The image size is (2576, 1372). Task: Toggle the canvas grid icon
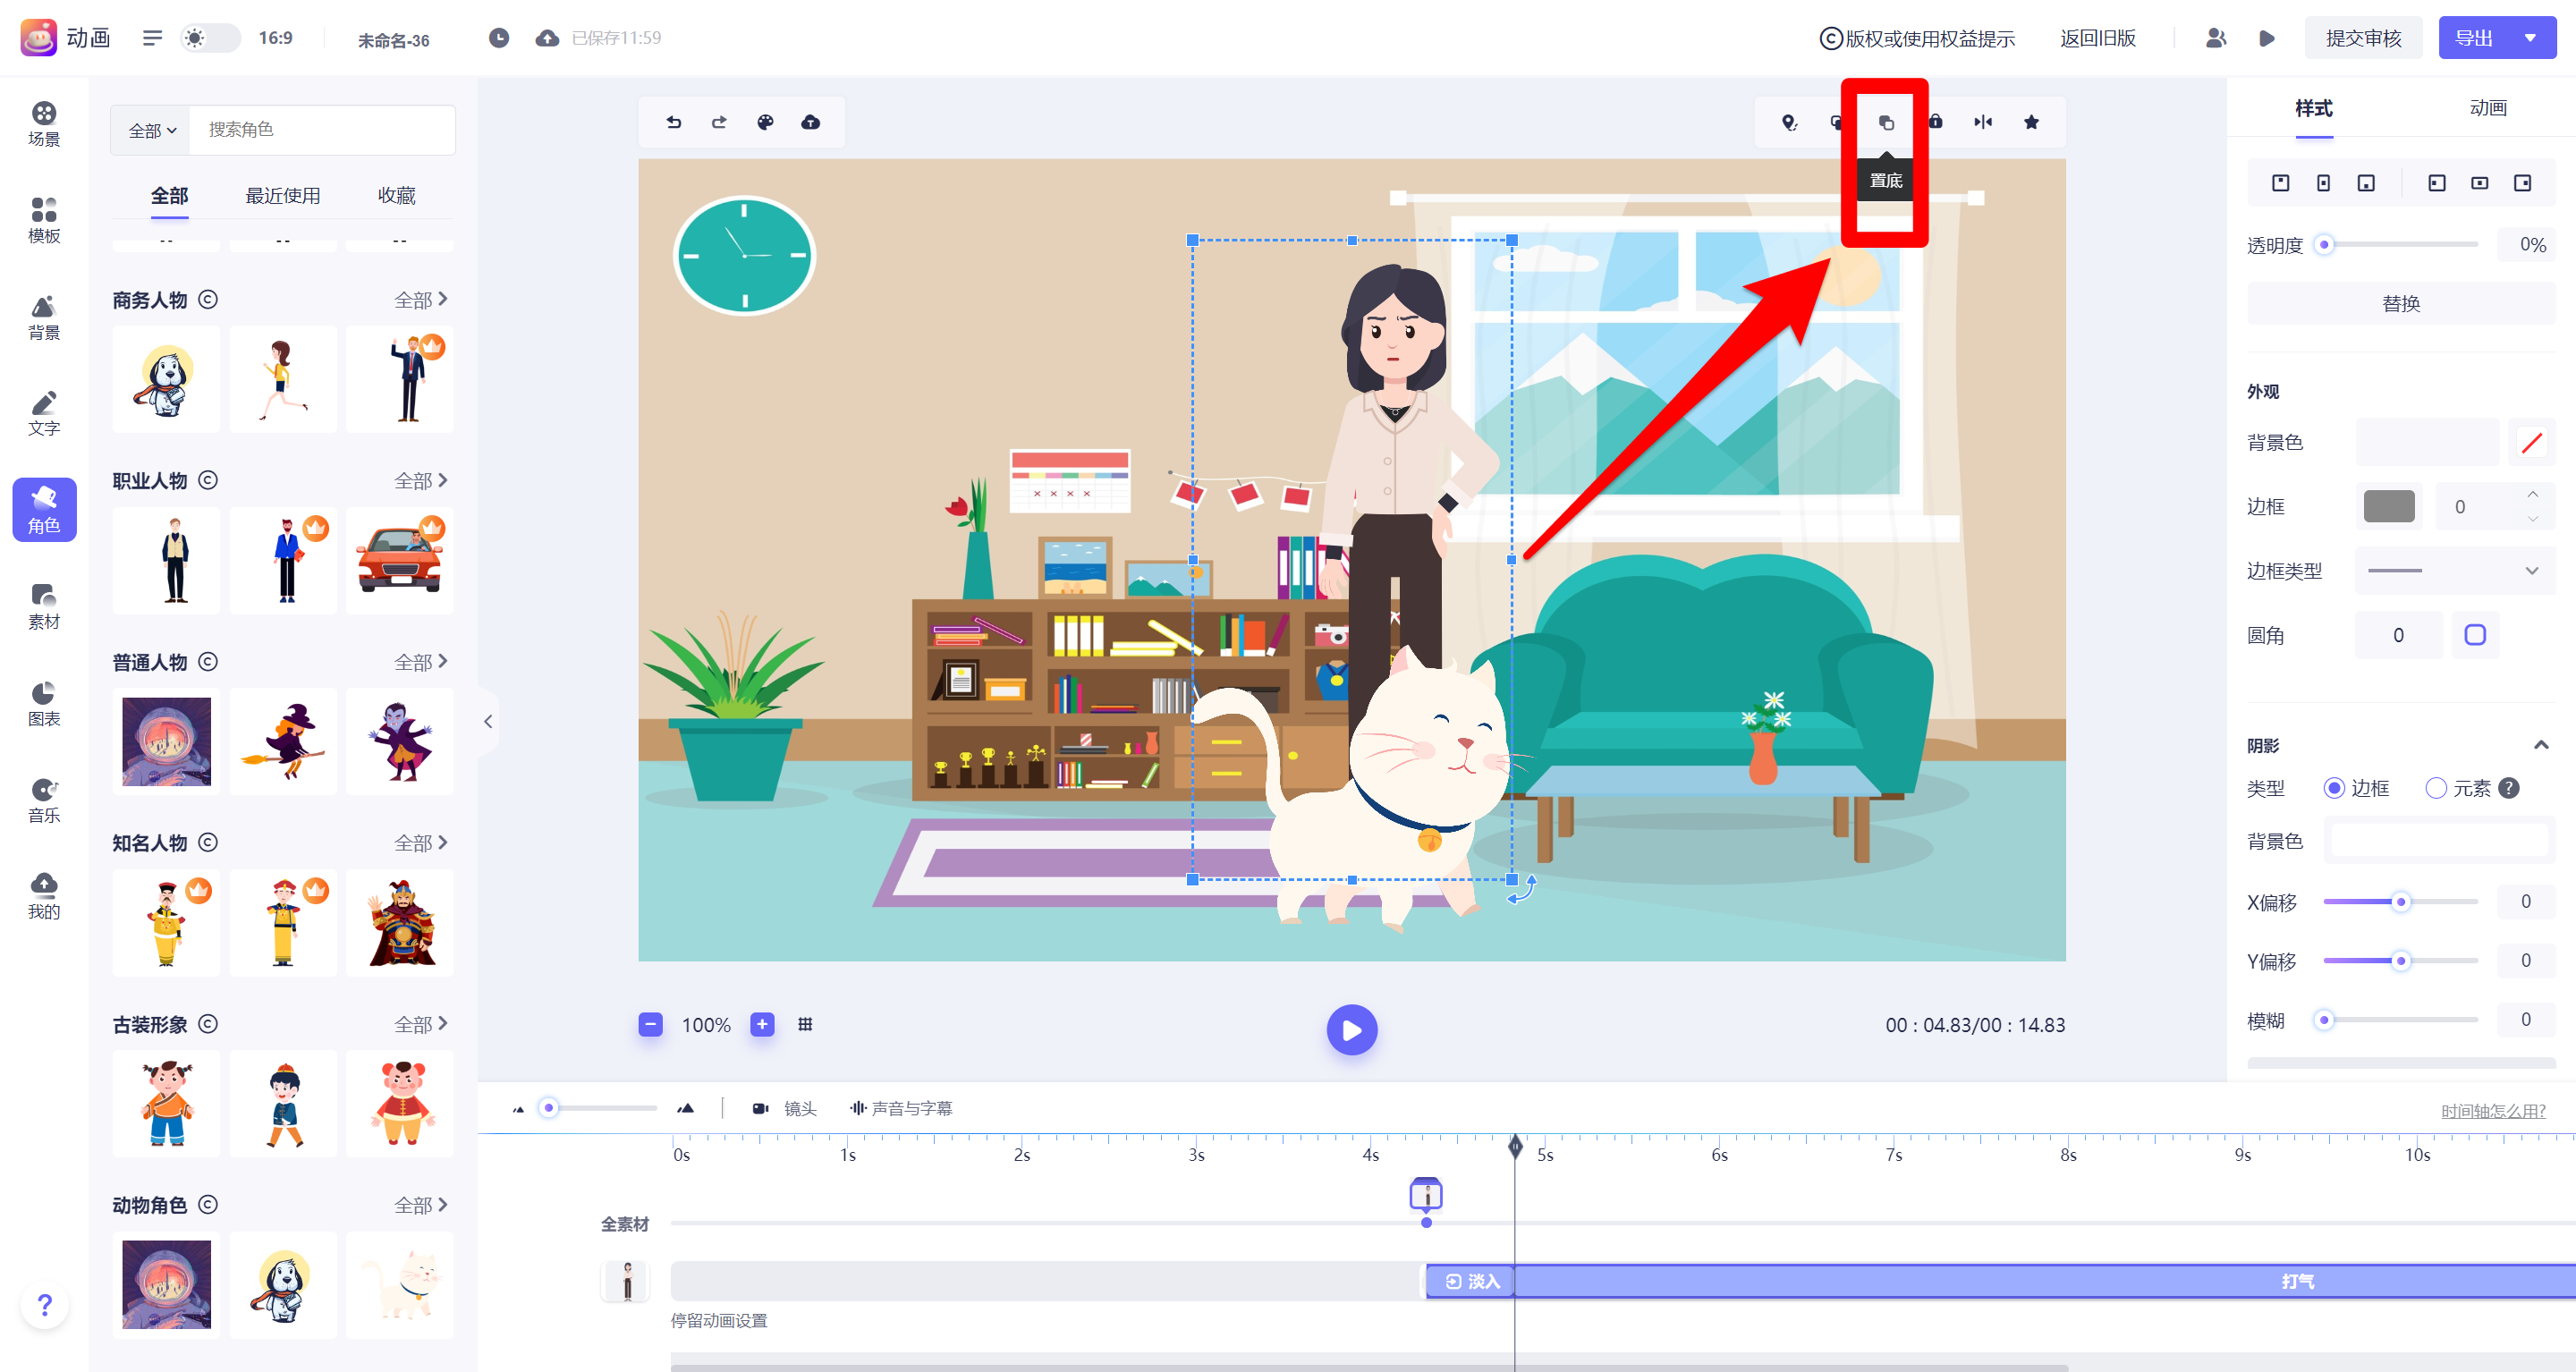(x=805, y=1024)
